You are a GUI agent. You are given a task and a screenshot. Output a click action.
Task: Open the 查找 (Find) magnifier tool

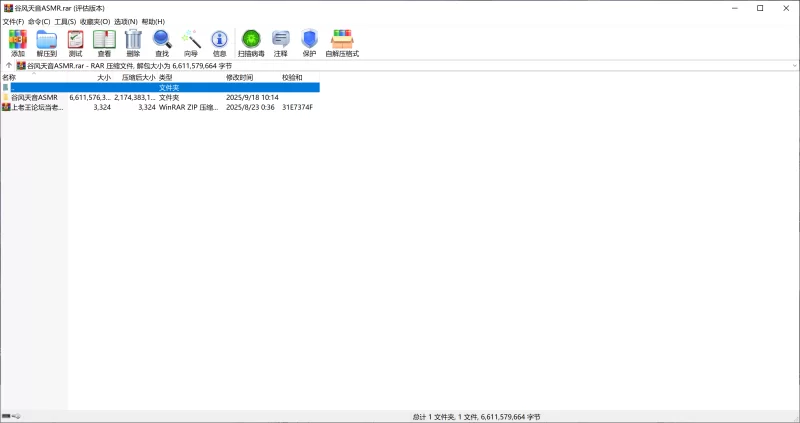tap(162, 43)
